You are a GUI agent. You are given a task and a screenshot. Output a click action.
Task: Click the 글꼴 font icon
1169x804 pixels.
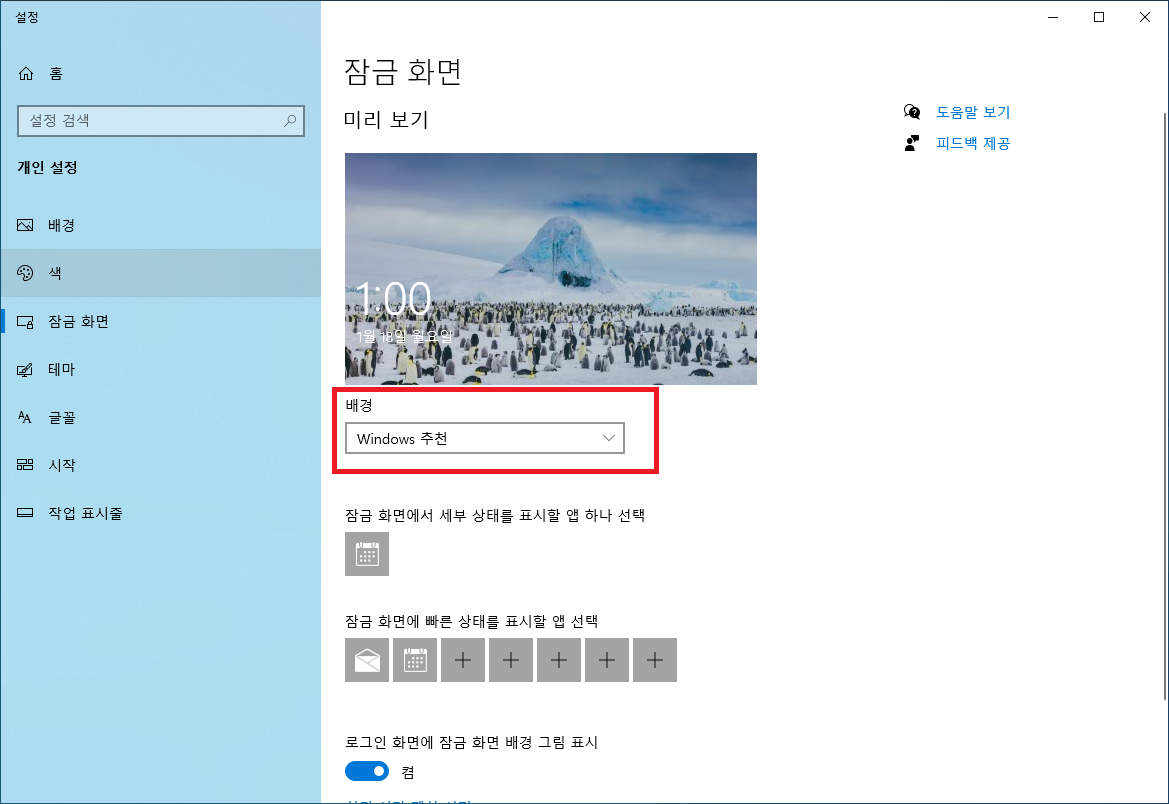25,418
